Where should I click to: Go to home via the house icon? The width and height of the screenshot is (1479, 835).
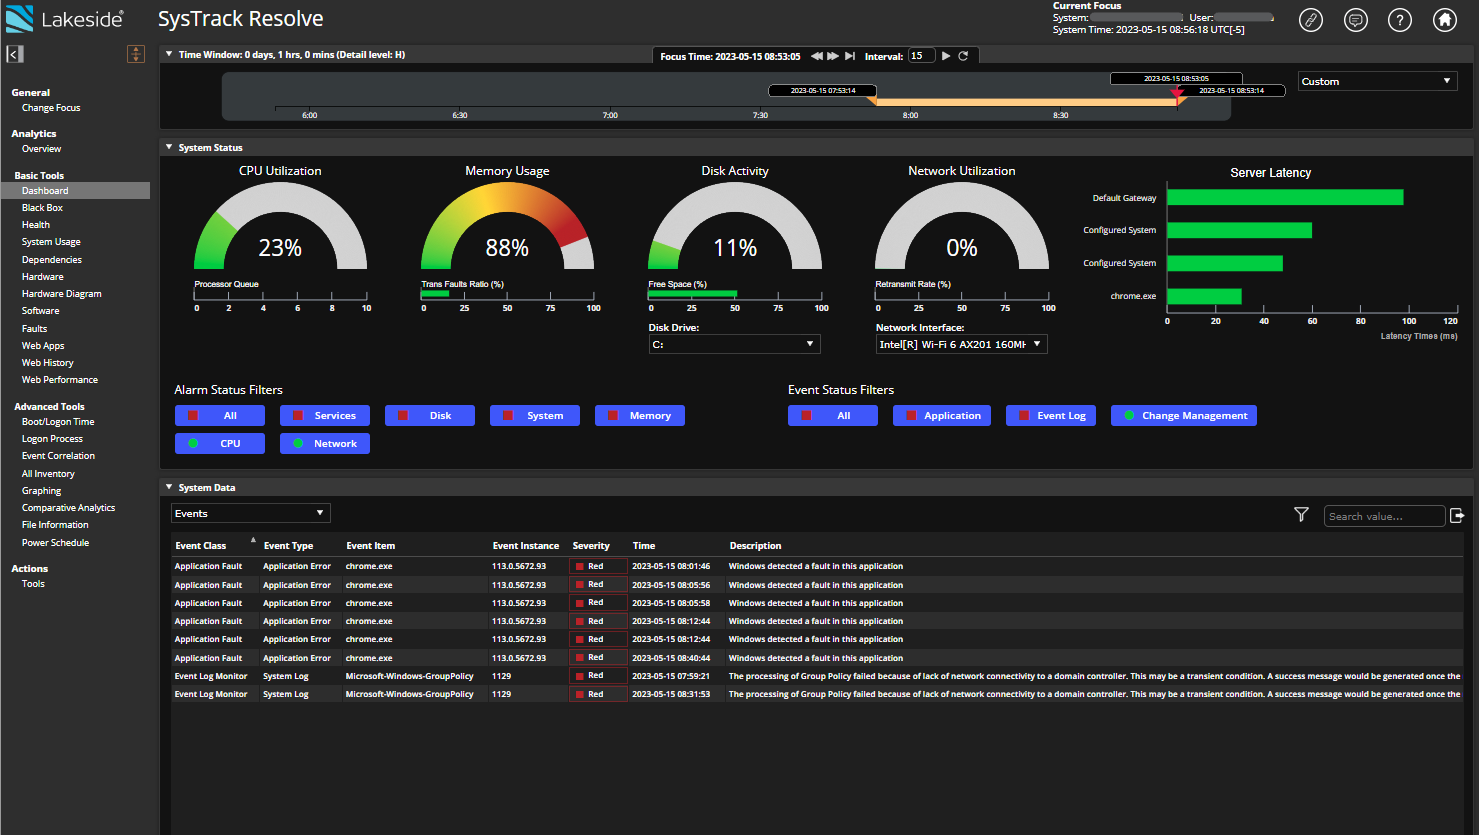click(x=1444, y=20)
